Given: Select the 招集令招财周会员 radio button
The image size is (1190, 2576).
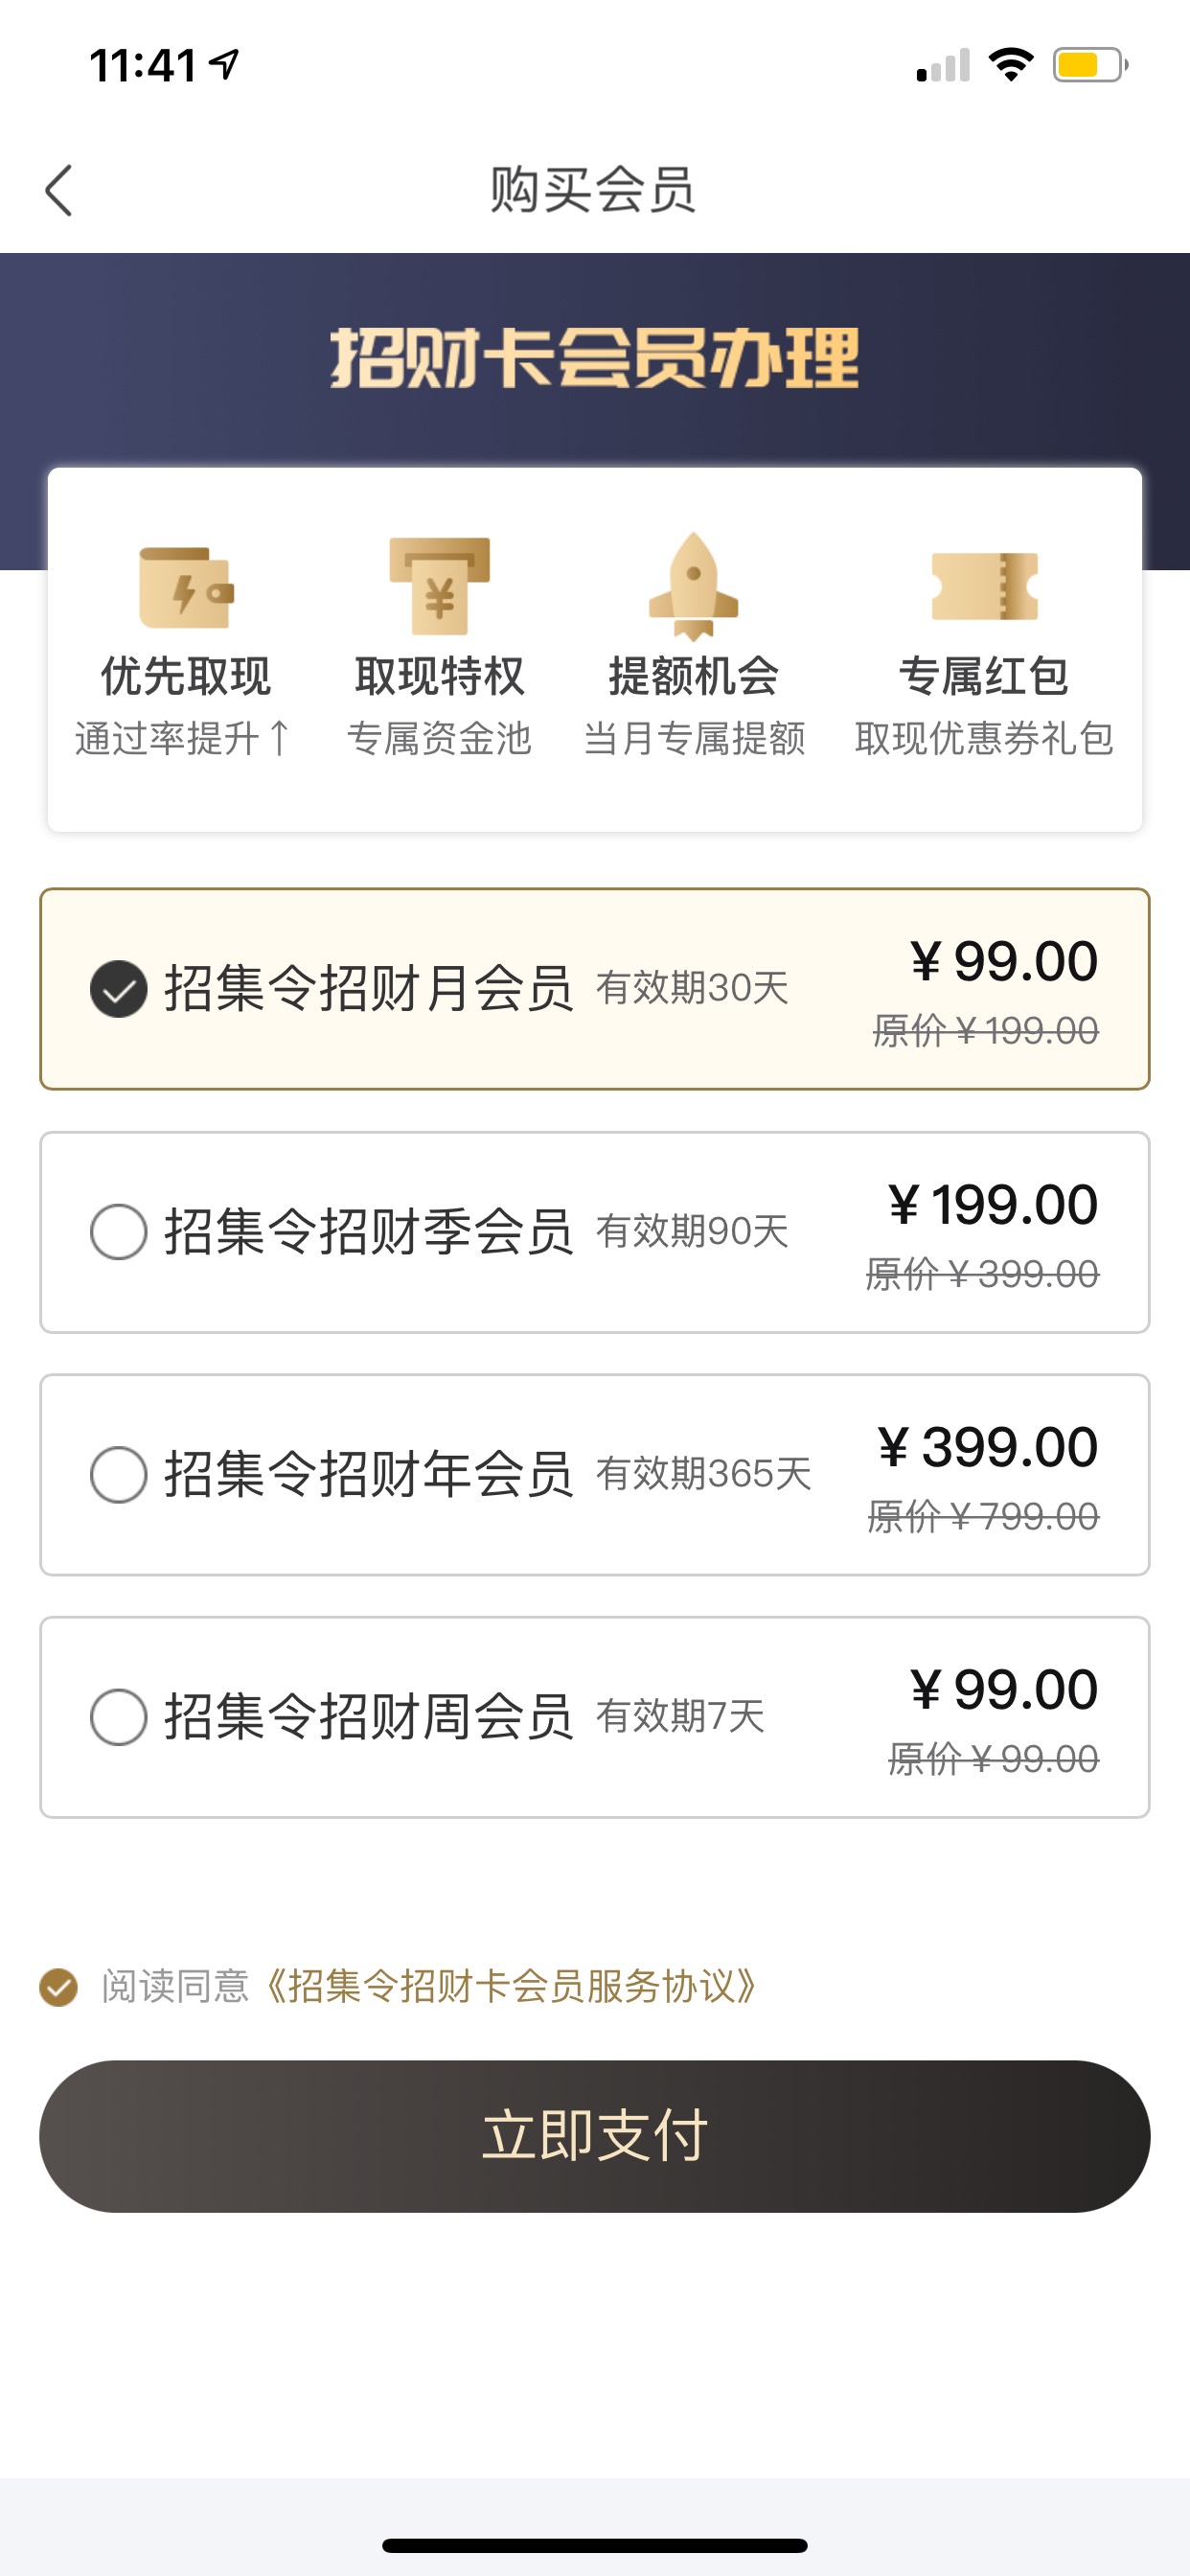Looking at the screenshot, I should click(119, 1717).
